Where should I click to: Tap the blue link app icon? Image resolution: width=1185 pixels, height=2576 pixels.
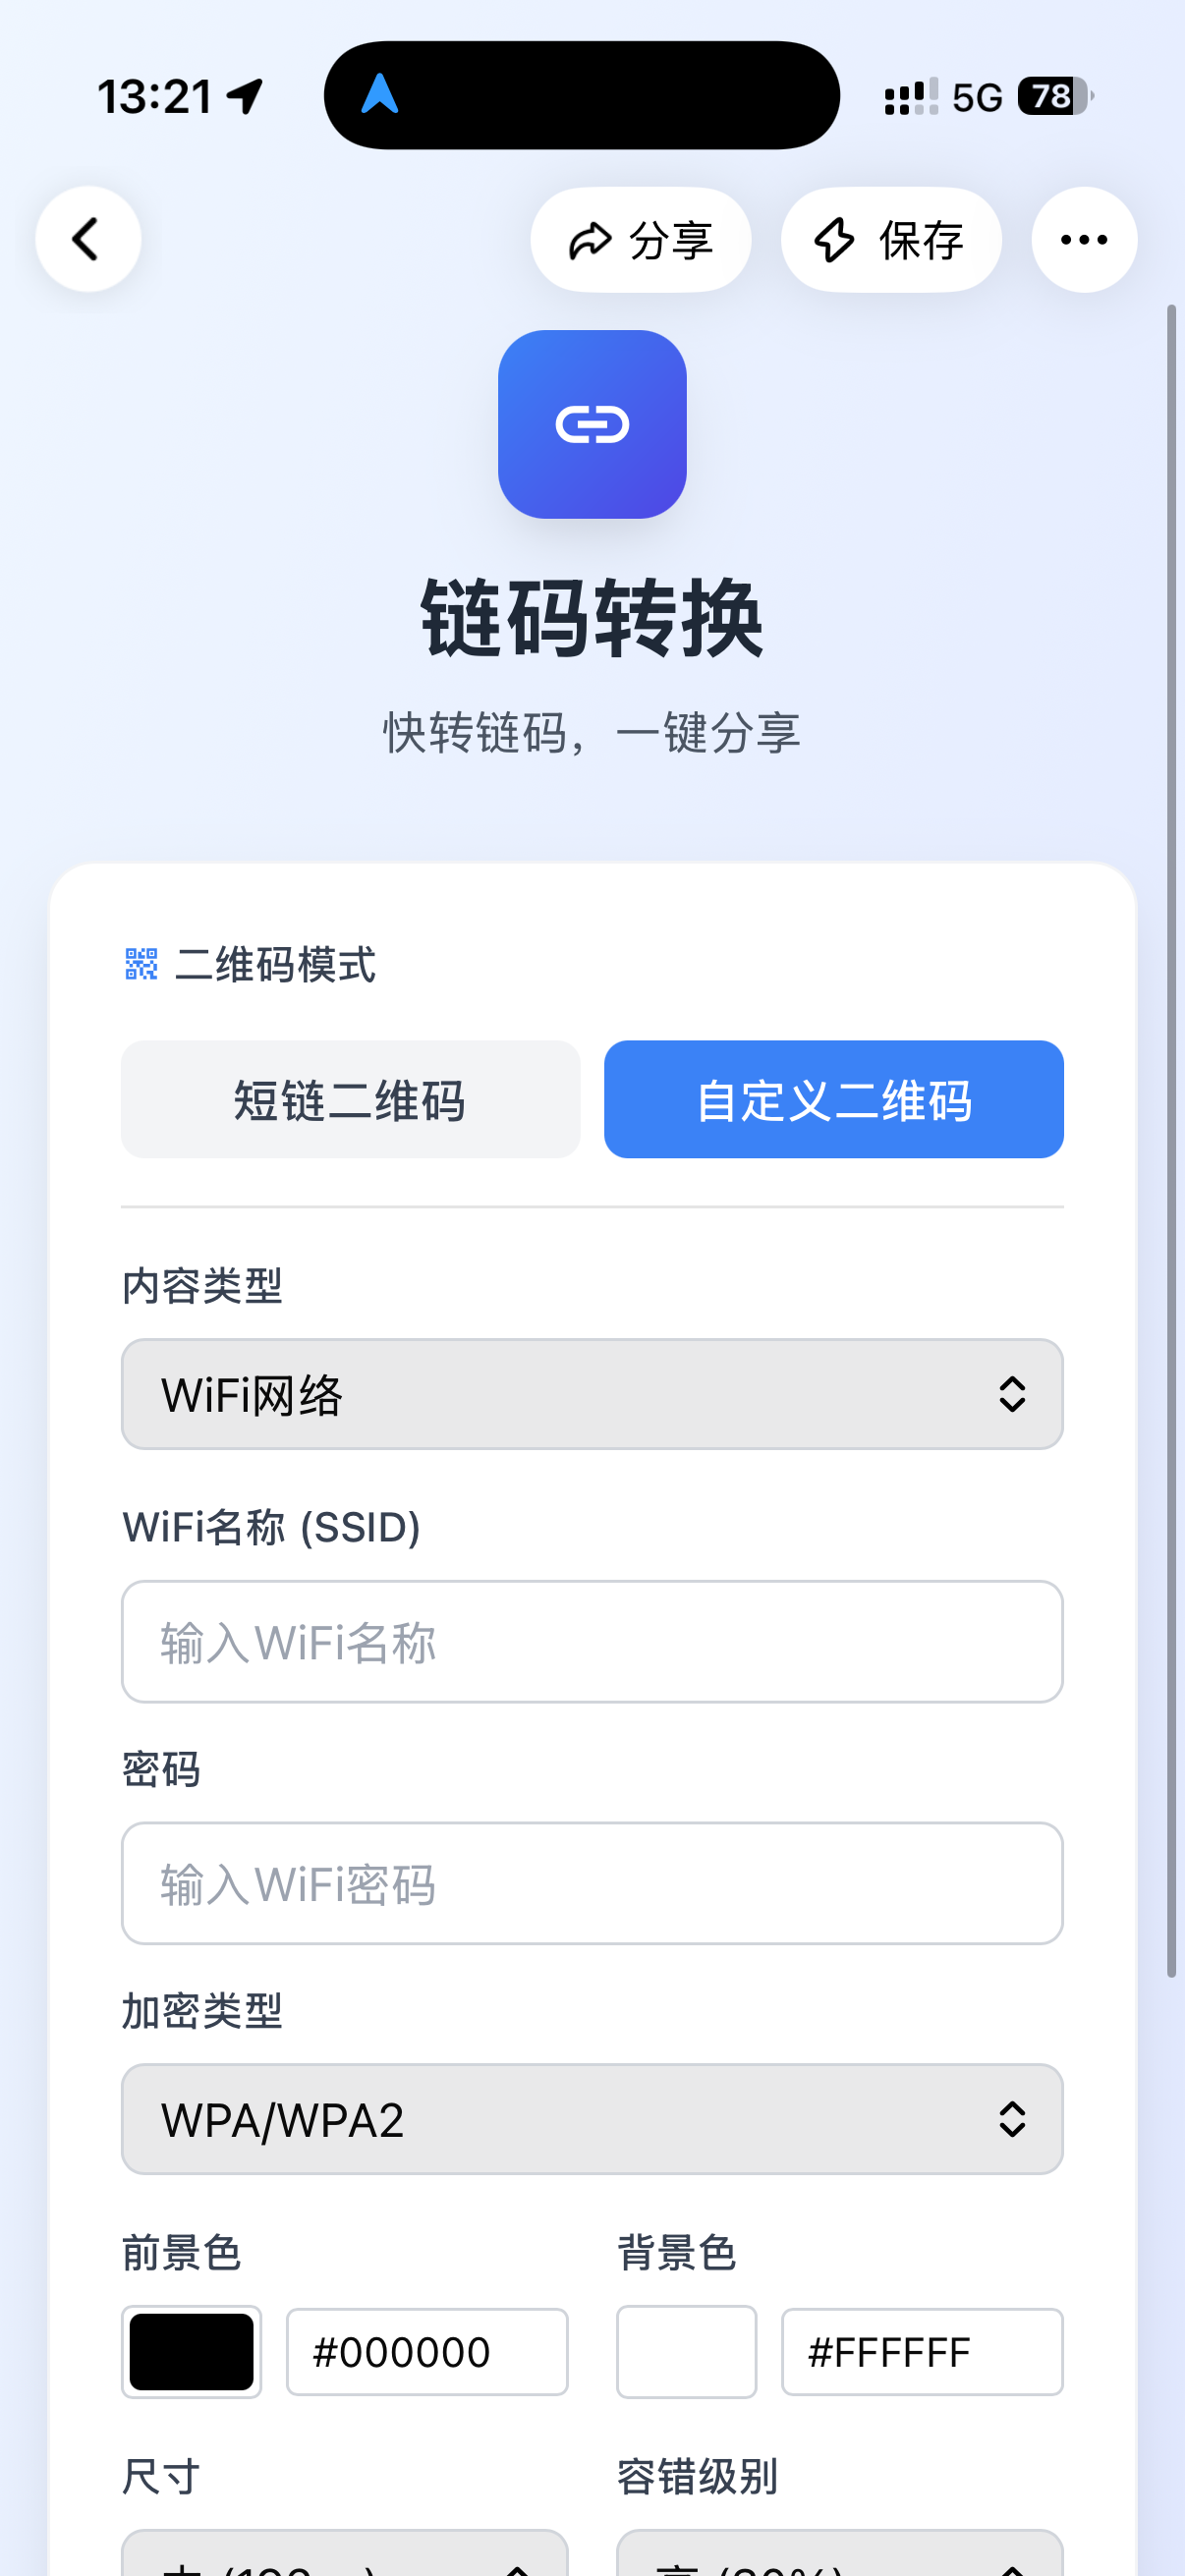click(x=592, y=424)
